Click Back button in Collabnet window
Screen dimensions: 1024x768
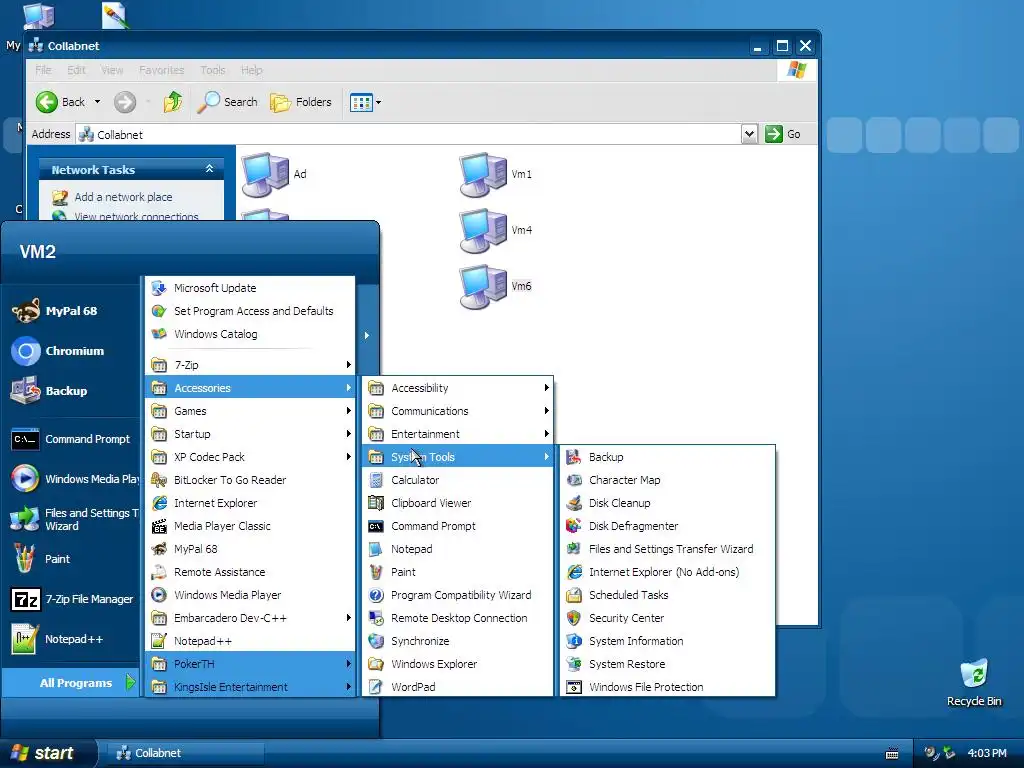coord(60,102)
